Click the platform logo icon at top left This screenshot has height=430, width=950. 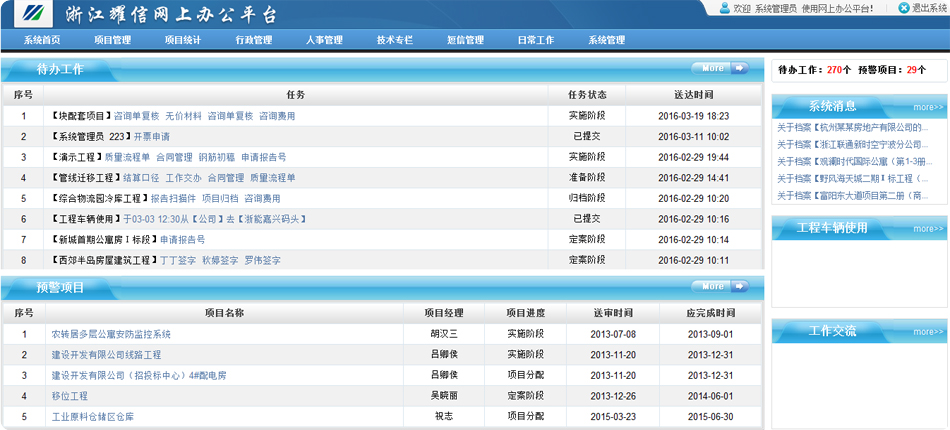pyautogui.click(x=30, y=14)
